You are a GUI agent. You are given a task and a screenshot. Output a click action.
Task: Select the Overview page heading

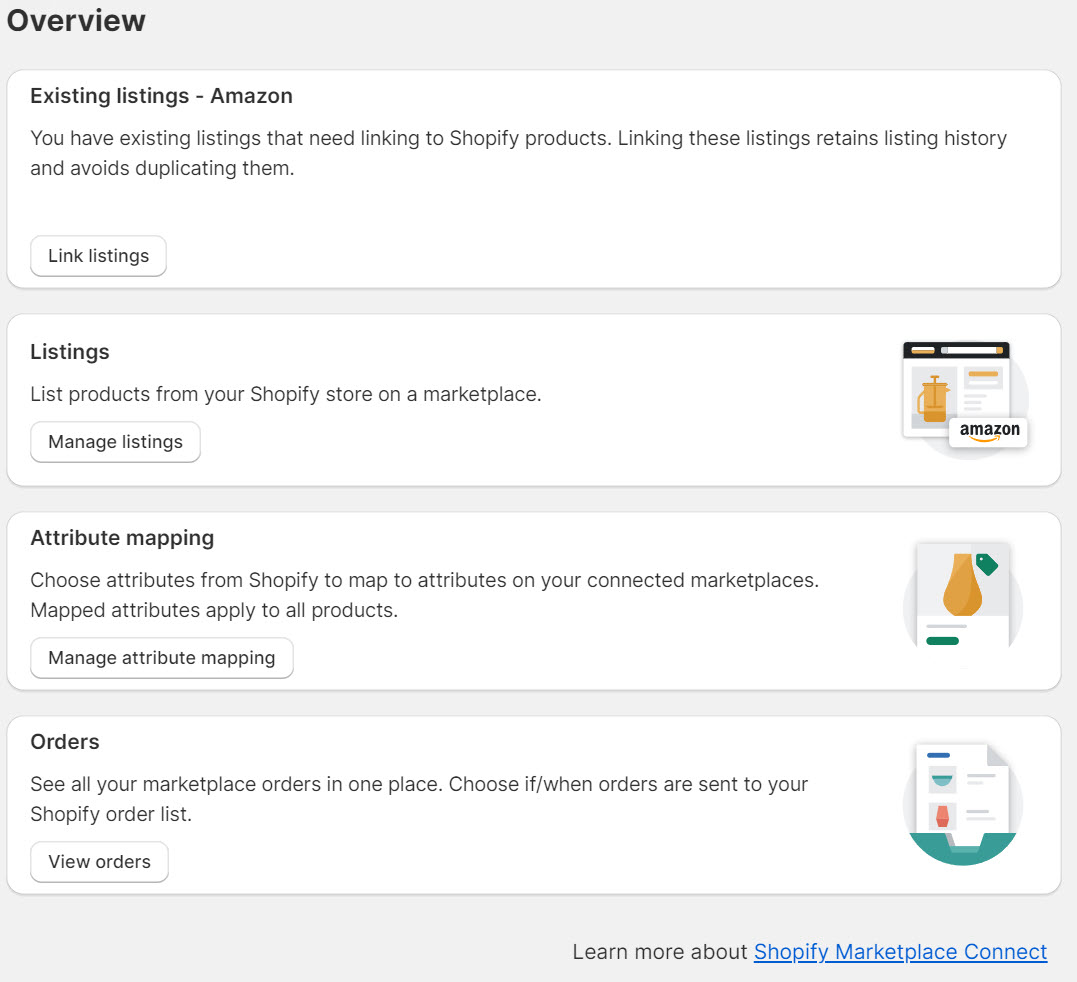pos(76,21)
